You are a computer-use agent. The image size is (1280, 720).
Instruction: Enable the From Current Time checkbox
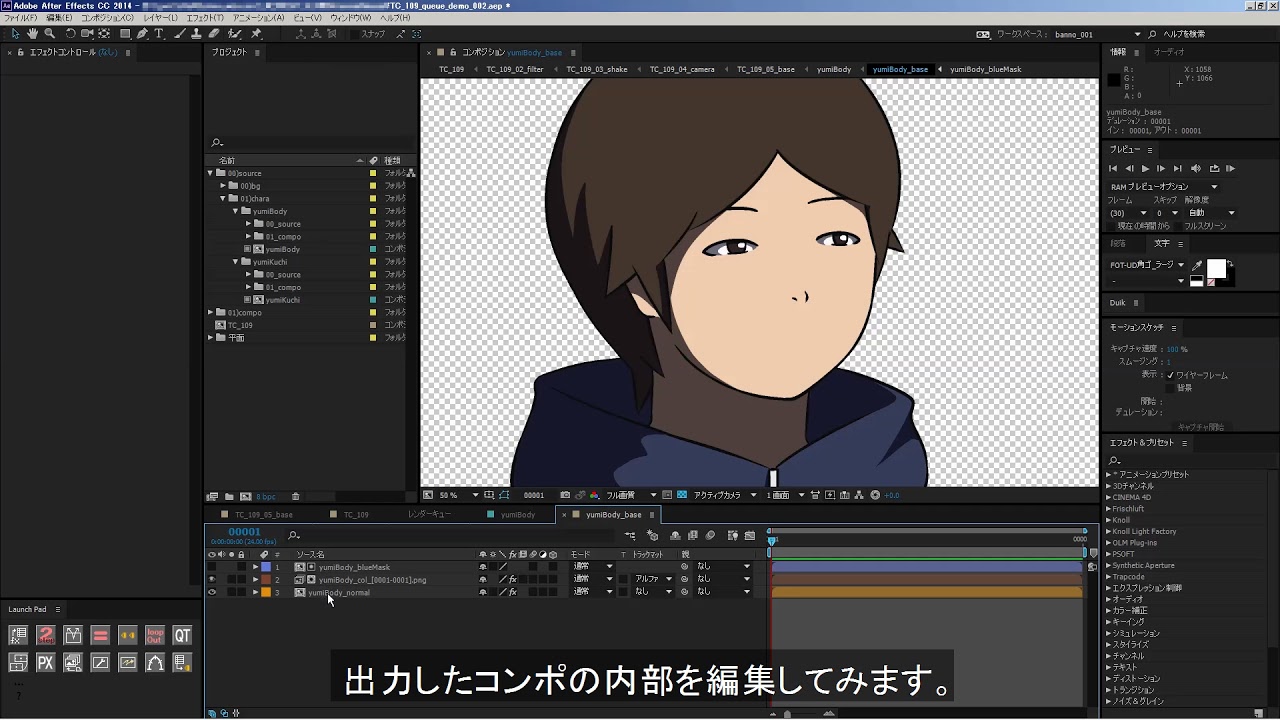1113,226
